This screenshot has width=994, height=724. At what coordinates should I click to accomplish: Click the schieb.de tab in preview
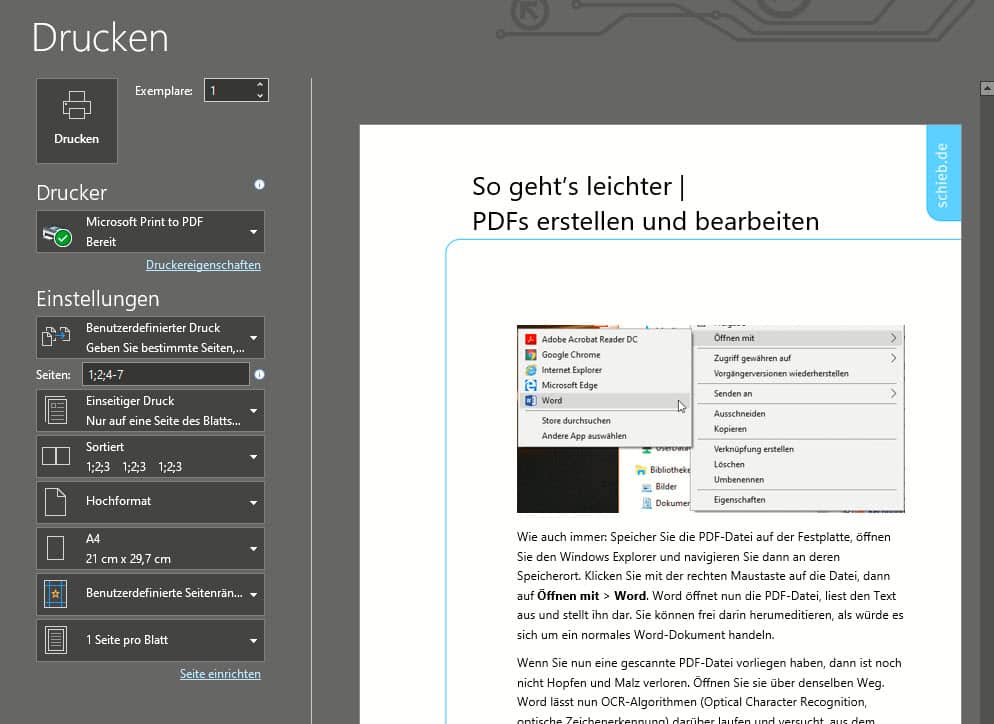[x=943, y=173]
